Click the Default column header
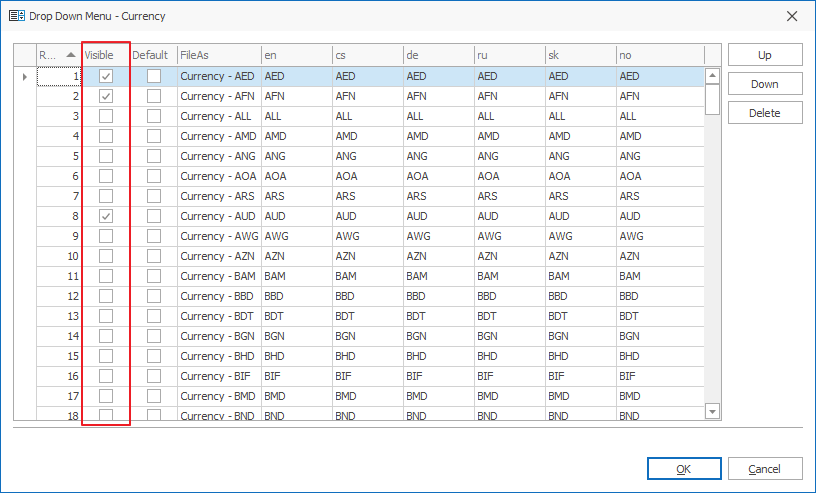816x493 pixels. coord(153,55)
